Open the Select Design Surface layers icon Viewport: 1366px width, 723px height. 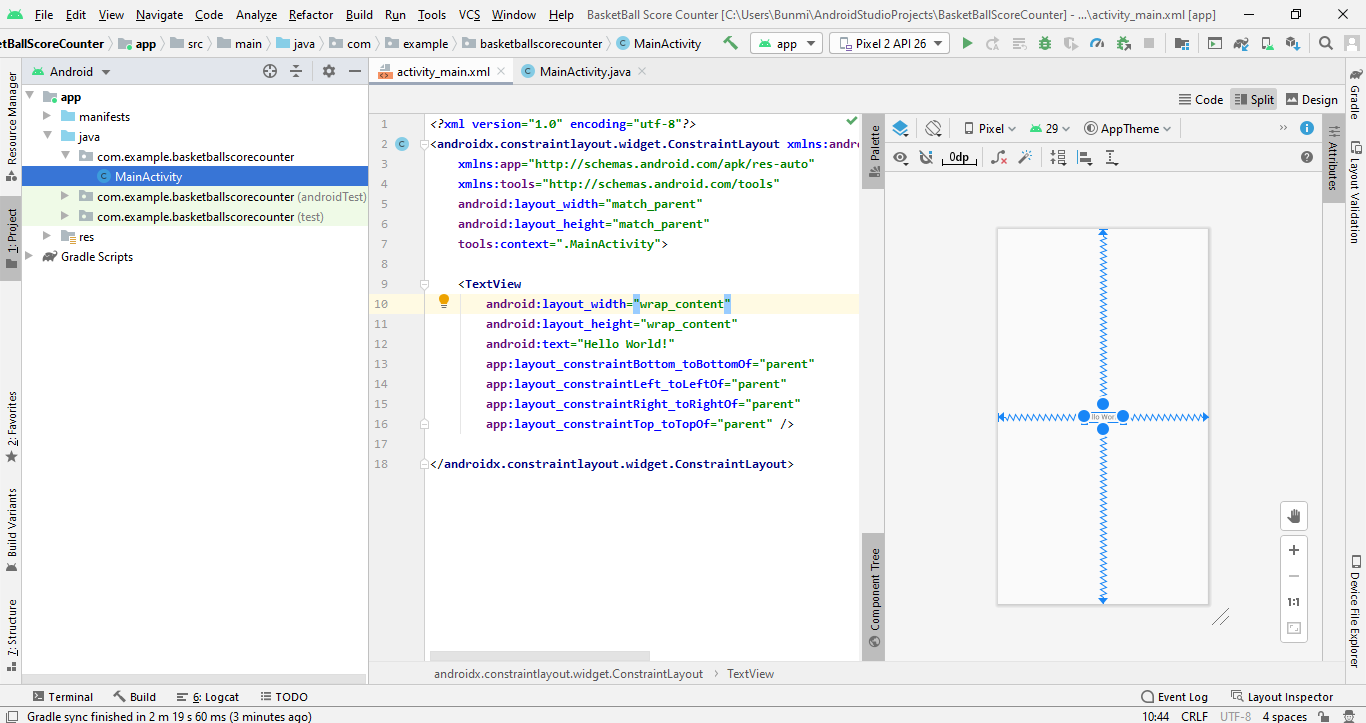tap(900, 128)
